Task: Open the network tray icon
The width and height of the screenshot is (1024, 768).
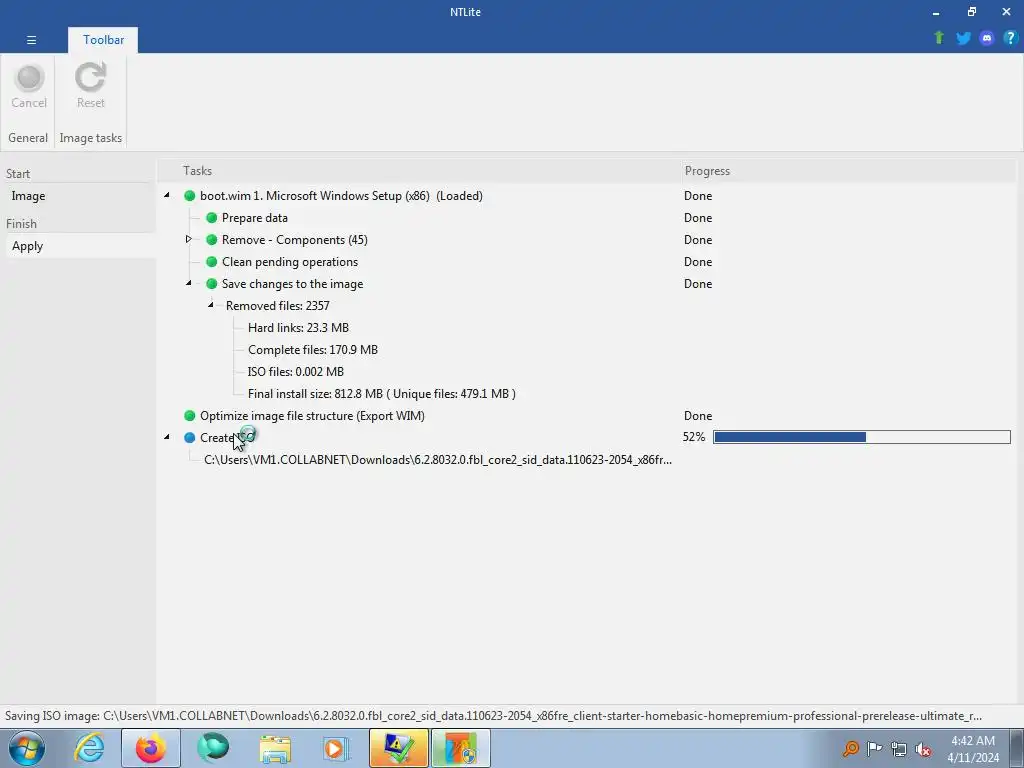Action: click(x=899, y=748)
